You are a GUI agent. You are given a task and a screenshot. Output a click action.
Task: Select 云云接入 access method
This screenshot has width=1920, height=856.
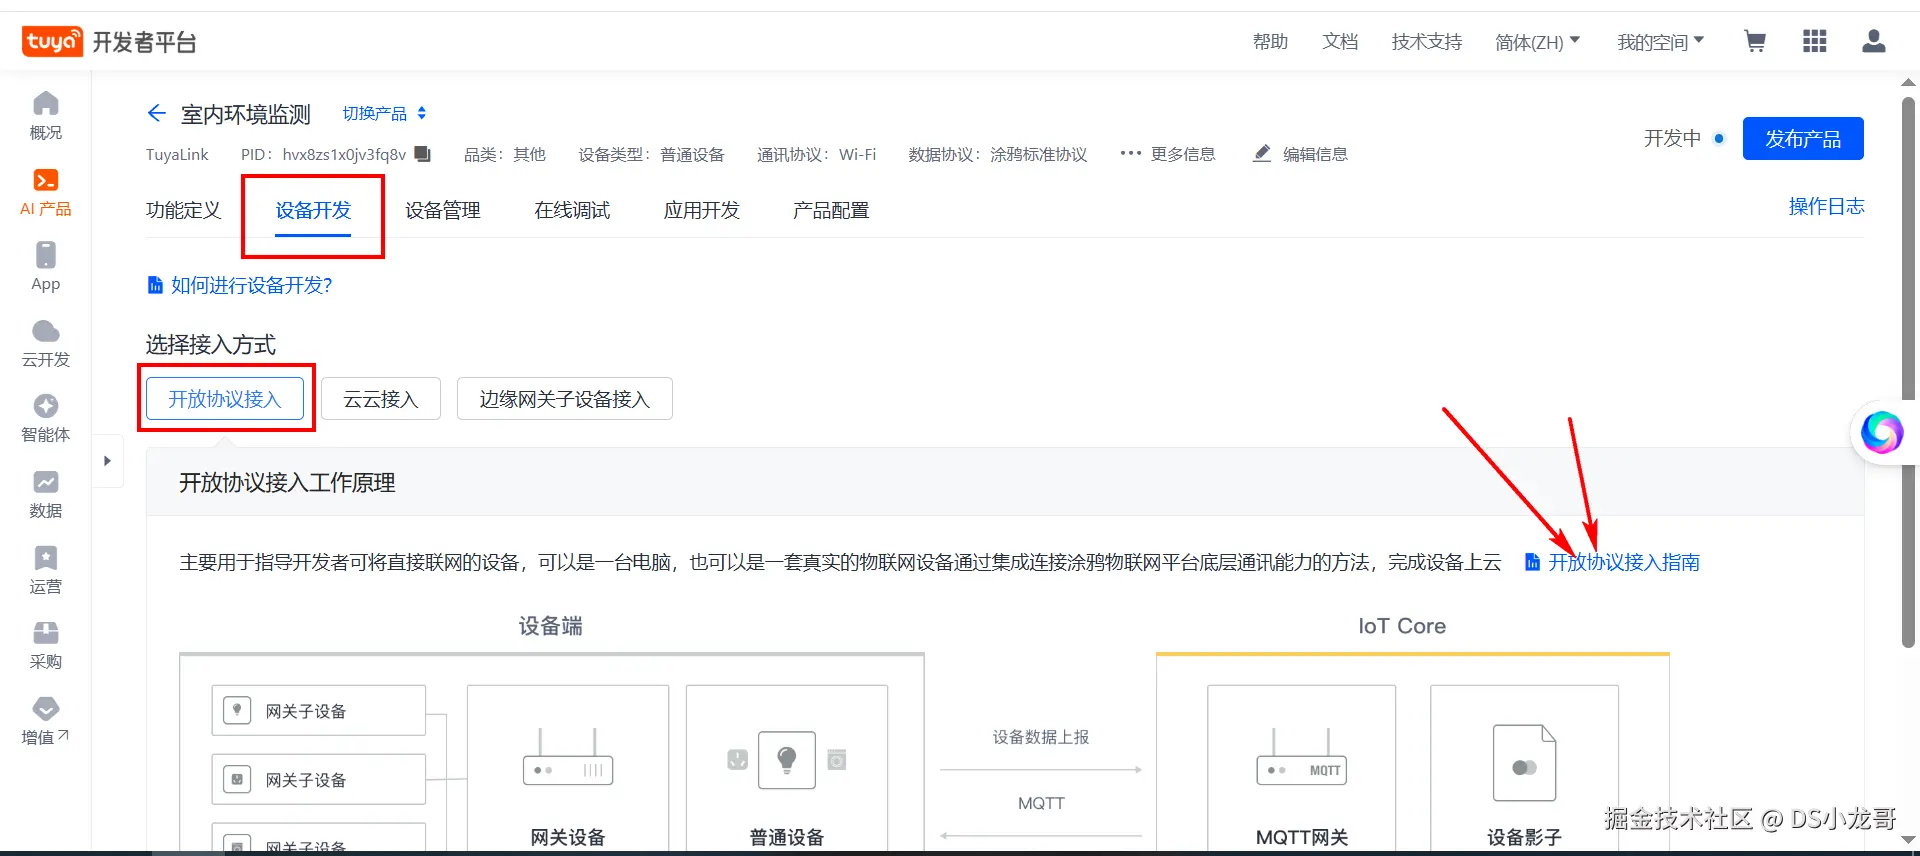pos(381,399)
